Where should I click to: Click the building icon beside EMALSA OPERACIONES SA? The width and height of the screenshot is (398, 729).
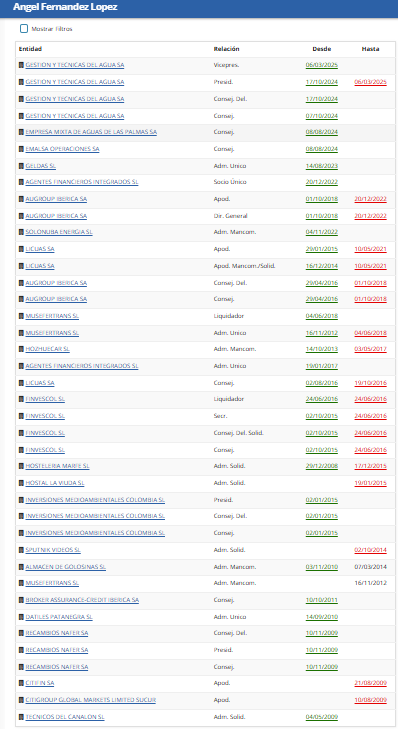coord(21,149)
